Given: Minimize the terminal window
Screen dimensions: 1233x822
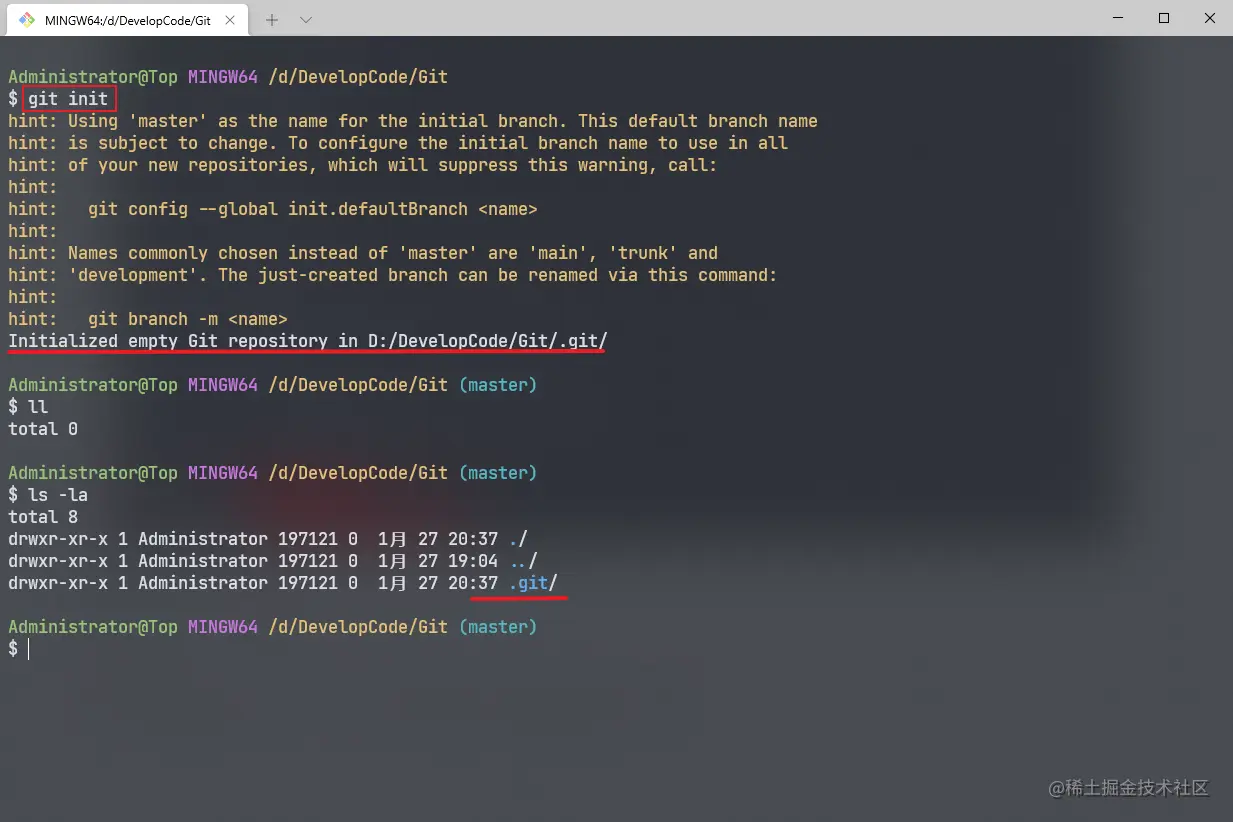Looking at the screenshot, I should pyautogui.click(x=1118, y=18).
